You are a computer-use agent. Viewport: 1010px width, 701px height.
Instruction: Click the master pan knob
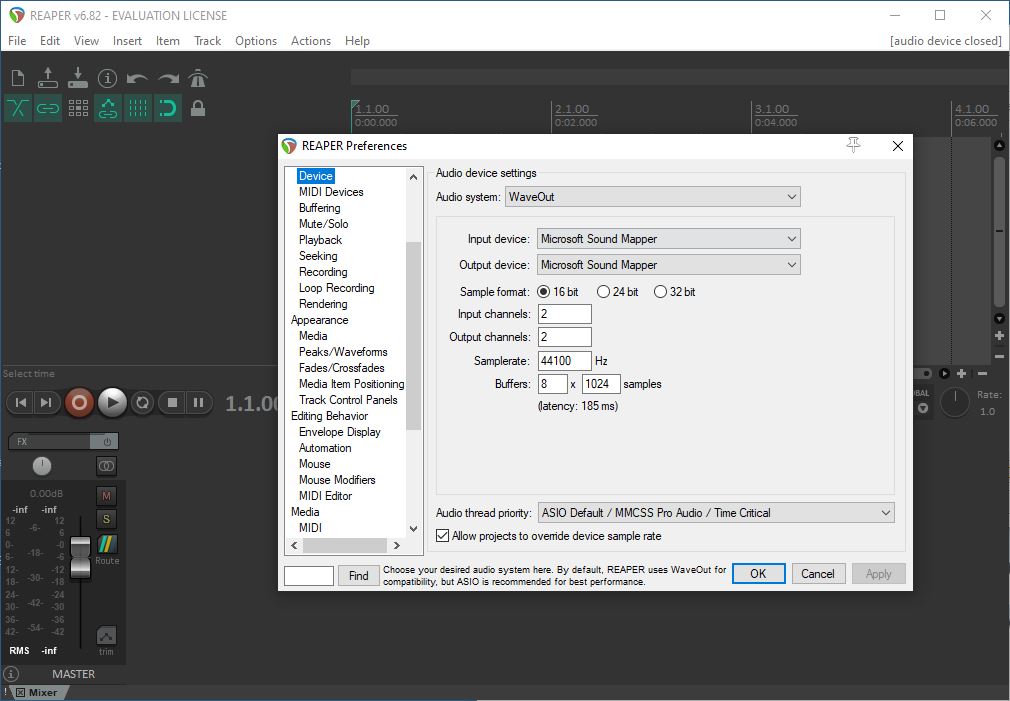tap(42, 465)
